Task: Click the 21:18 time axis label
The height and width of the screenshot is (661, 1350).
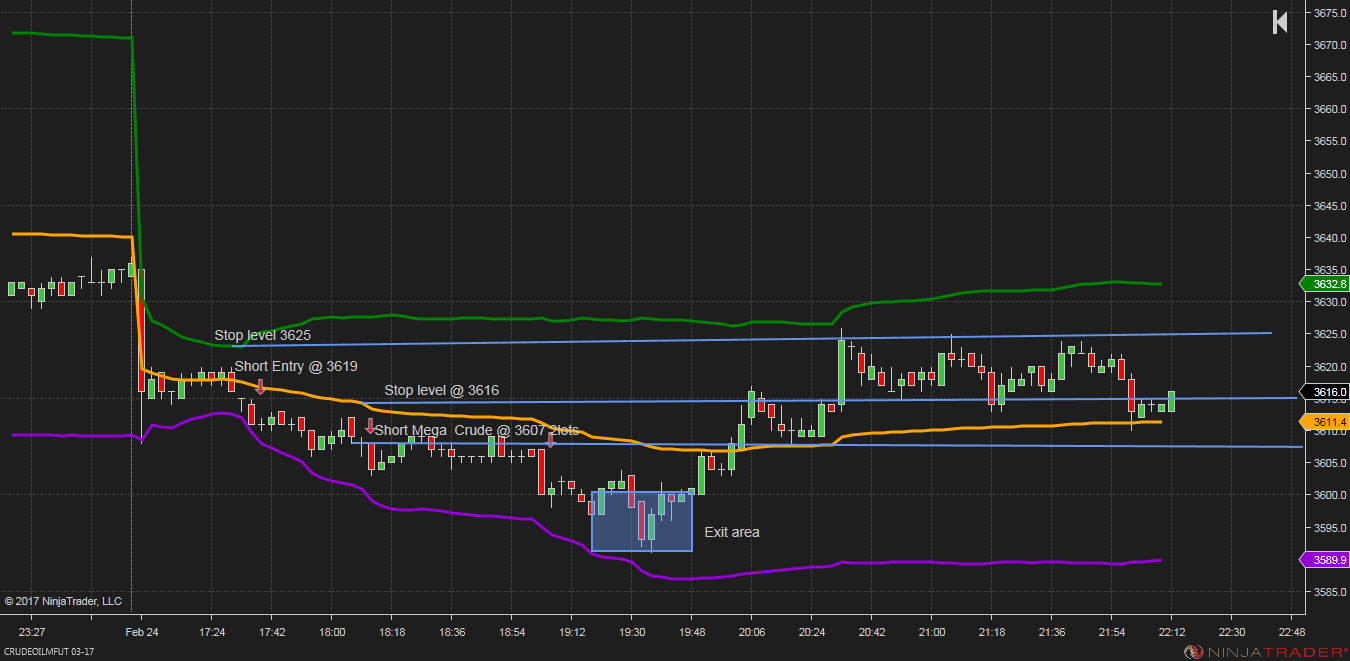Action: point(992,632)
